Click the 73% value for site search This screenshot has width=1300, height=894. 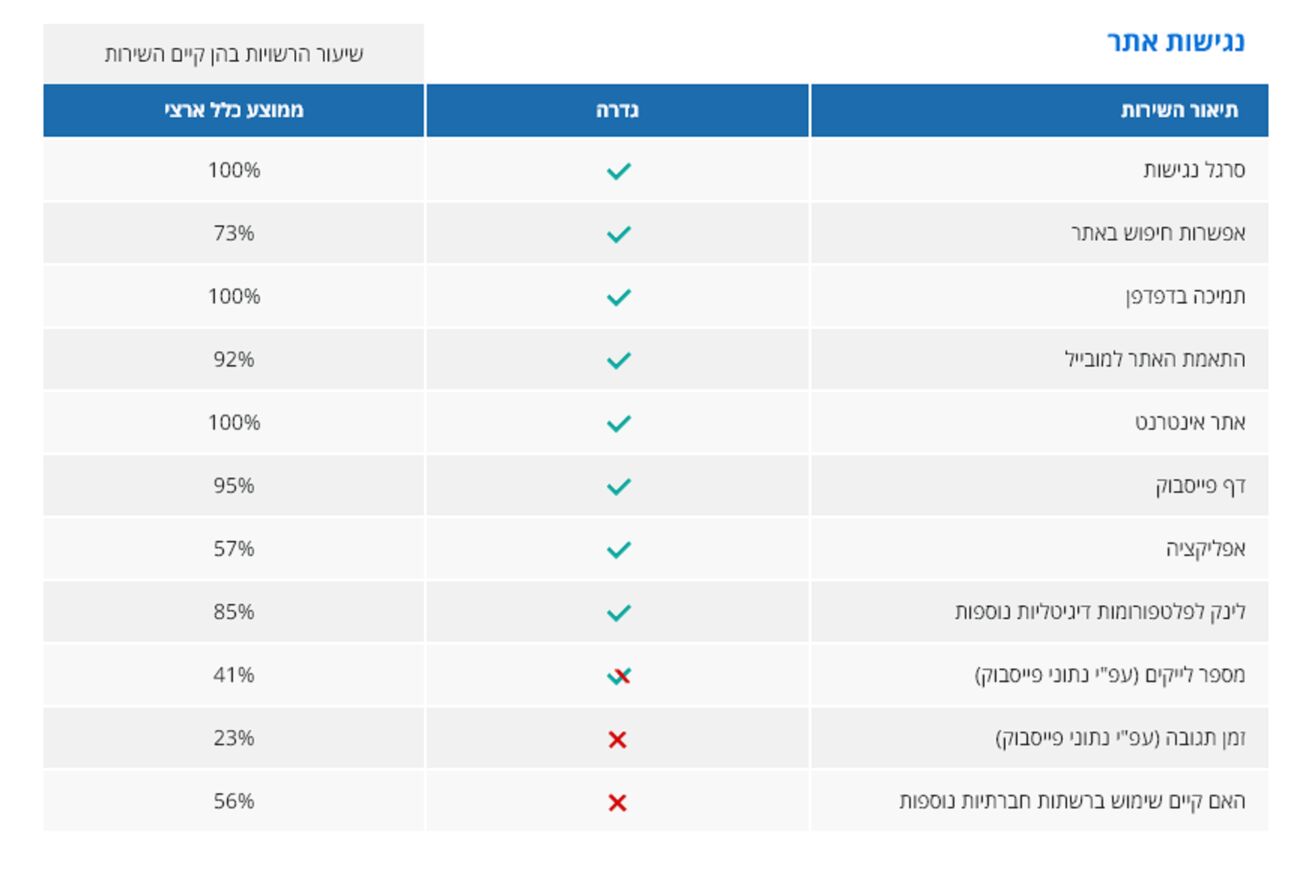234,233
